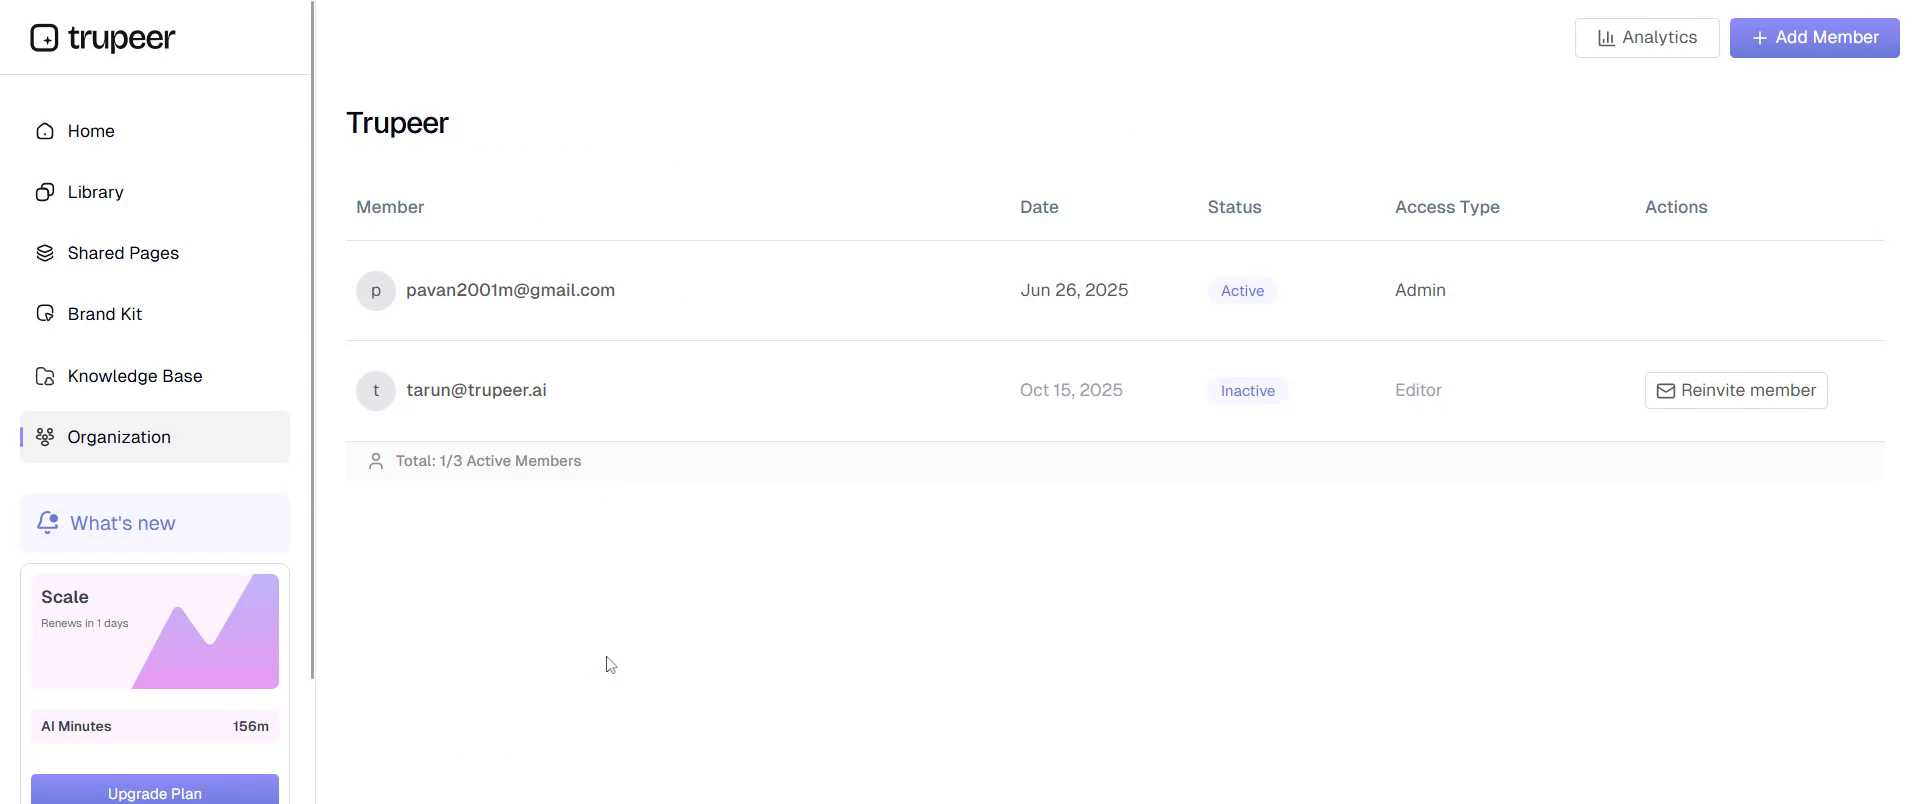Image resolution: width=1920 pixels, height=804 pixels.
Task: Click the date Jun 26, 2025
Action: (x=1074, y=290)
